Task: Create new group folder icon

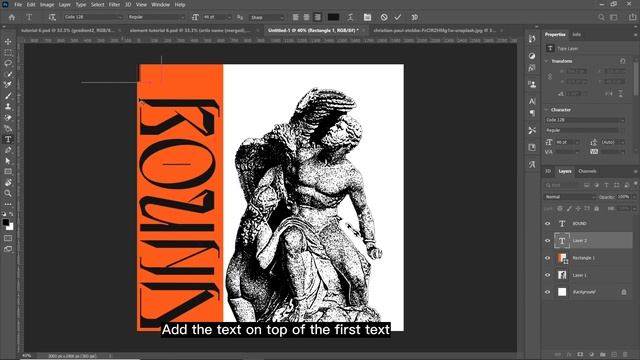Action: click(603, 354)
